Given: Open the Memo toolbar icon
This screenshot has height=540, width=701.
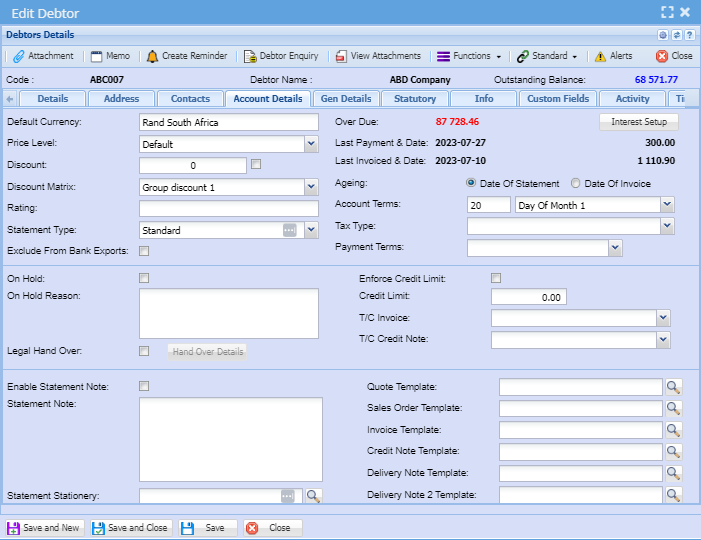Looking at the screenshot, I should coord(96,56).
